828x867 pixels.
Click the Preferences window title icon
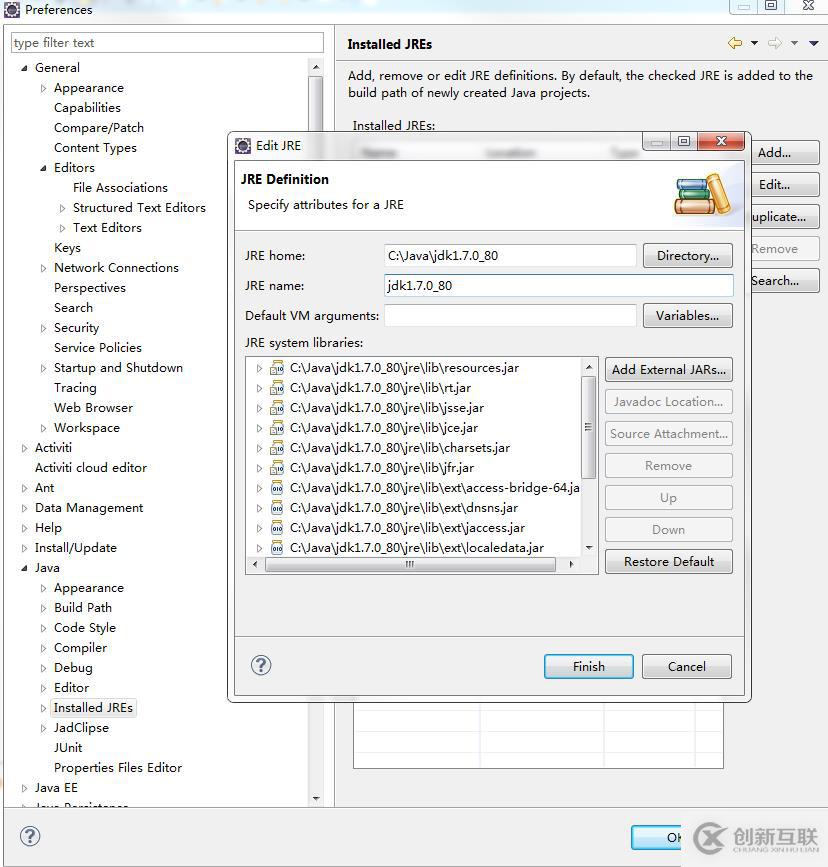coord(12,9)
